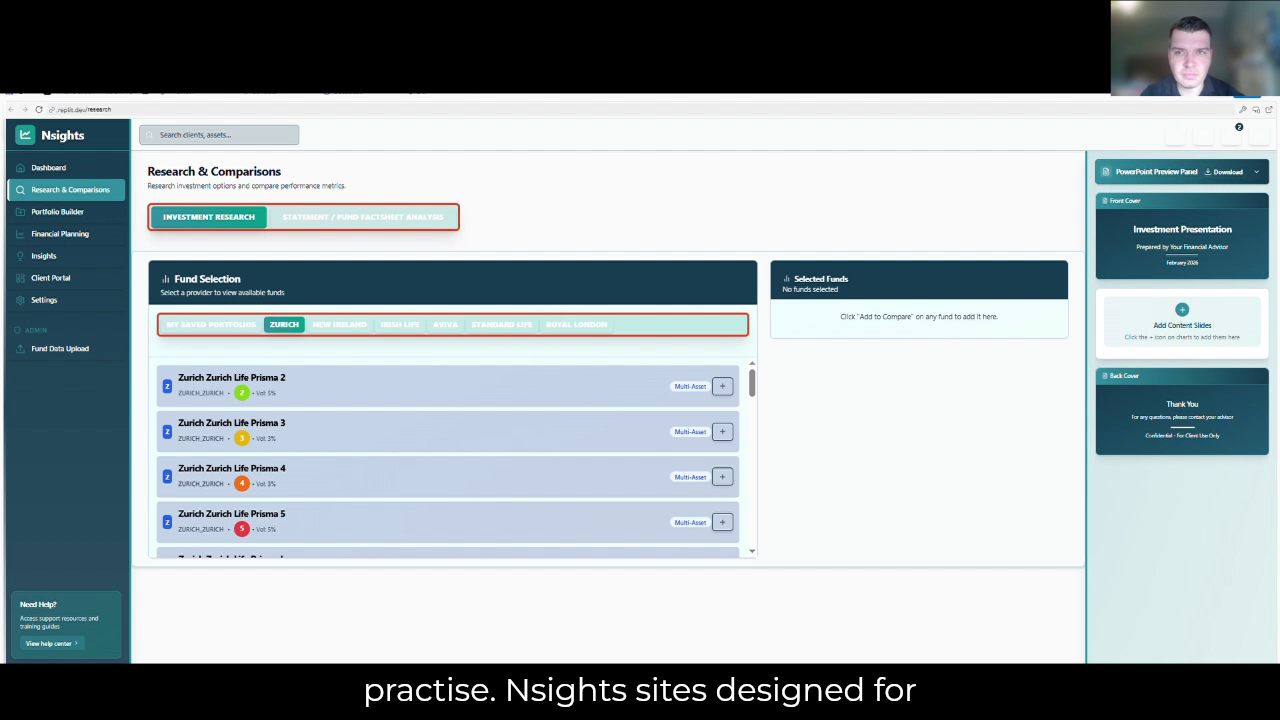1280x720 pixels.
Task: Click Fund Data Upload icon
Action: [20, 349]
